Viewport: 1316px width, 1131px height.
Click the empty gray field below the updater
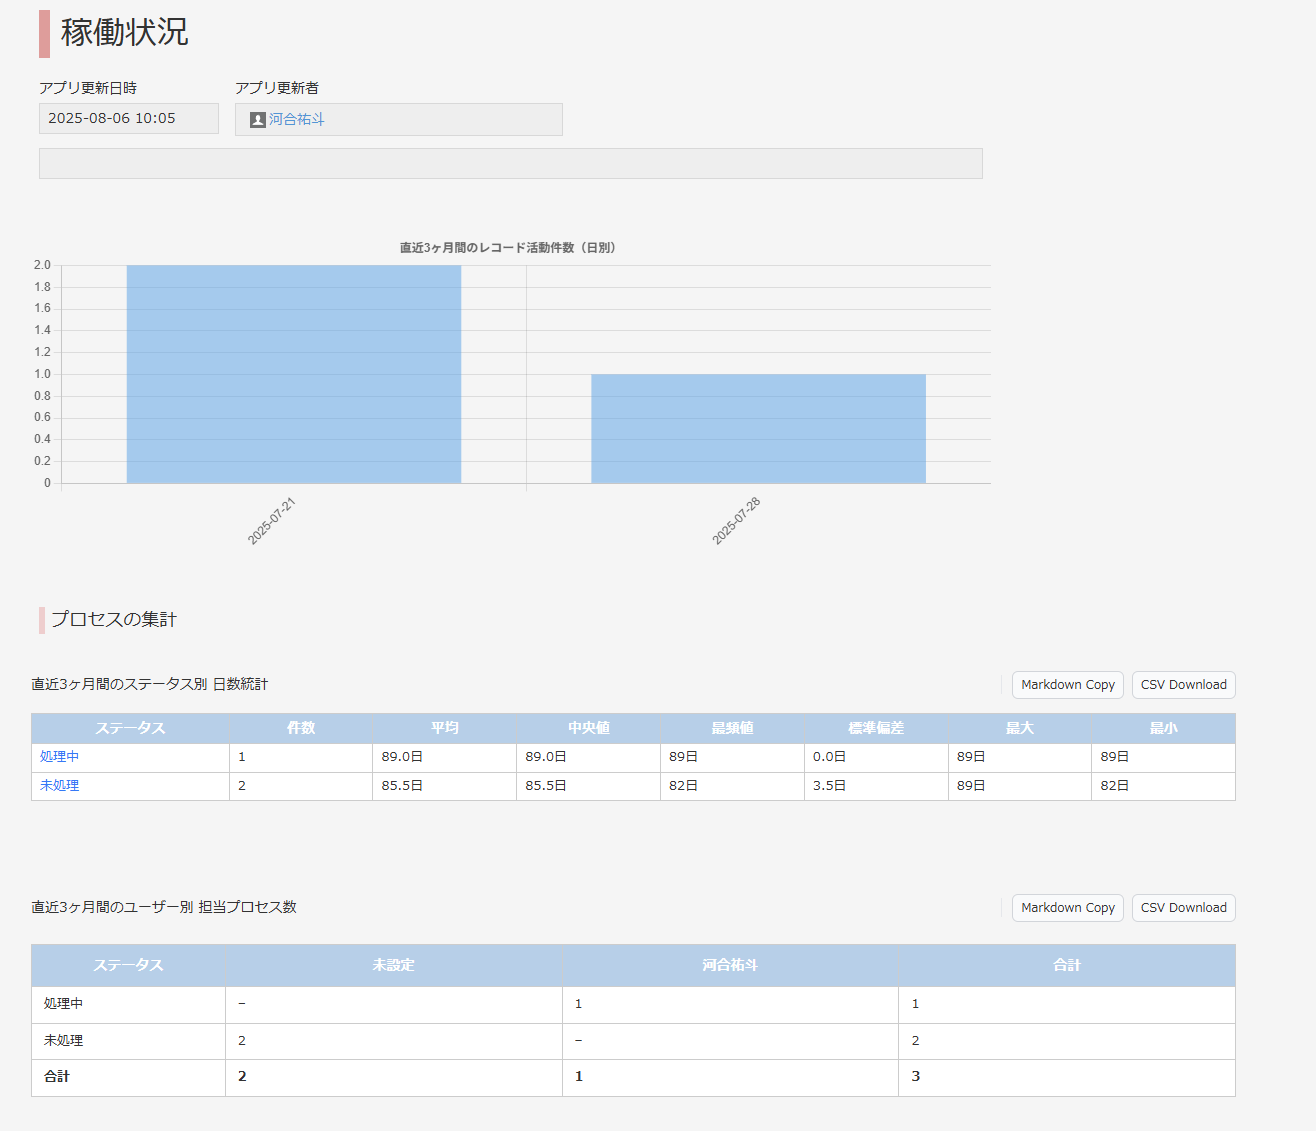(x=511, y=164)
